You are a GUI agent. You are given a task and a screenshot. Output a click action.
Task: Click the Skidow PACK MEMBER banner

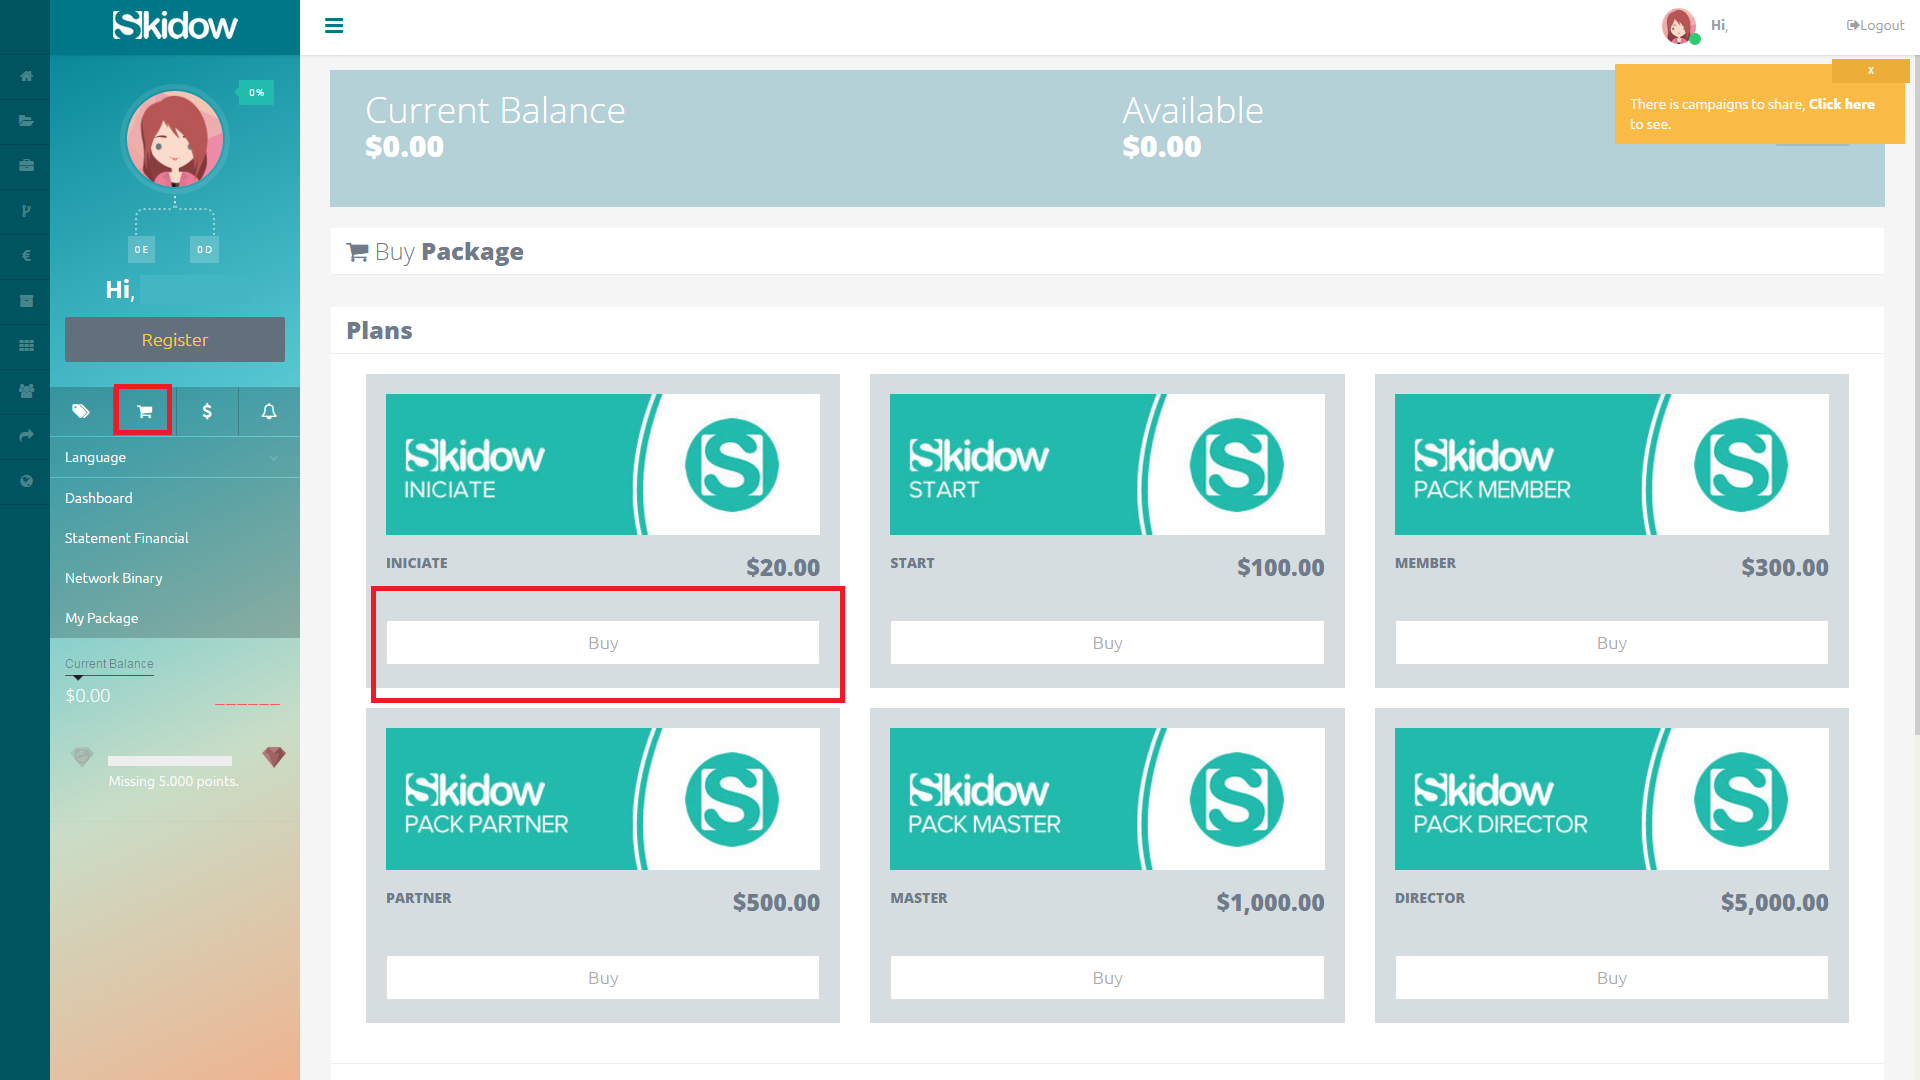[x=1612, y=464]
